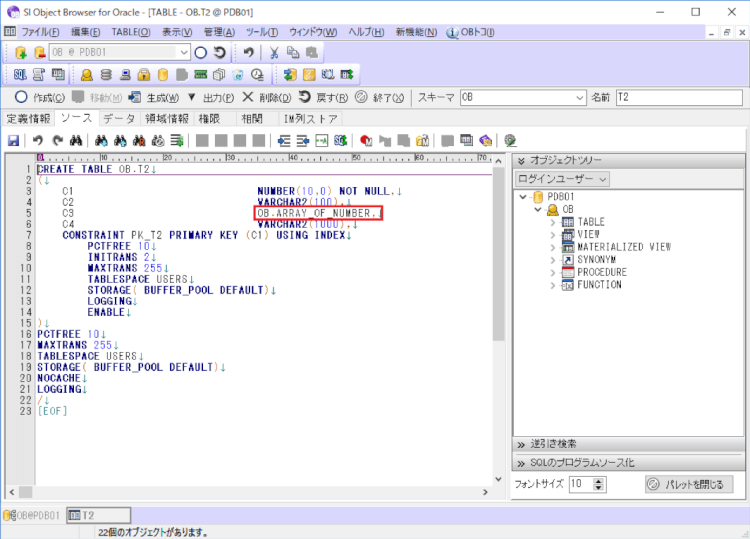
Task: Click the padlock icon in the toolbar
Action: [144, 75]
